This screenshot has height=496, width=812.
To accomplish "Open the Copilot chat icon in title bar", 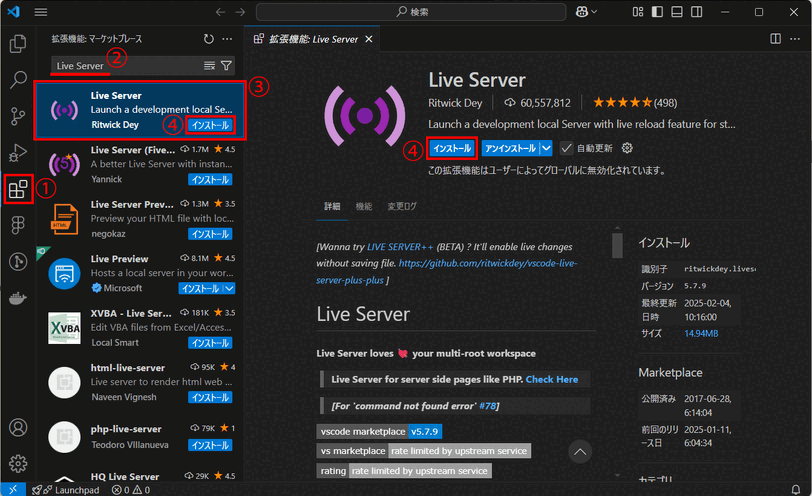I will 582,12.
